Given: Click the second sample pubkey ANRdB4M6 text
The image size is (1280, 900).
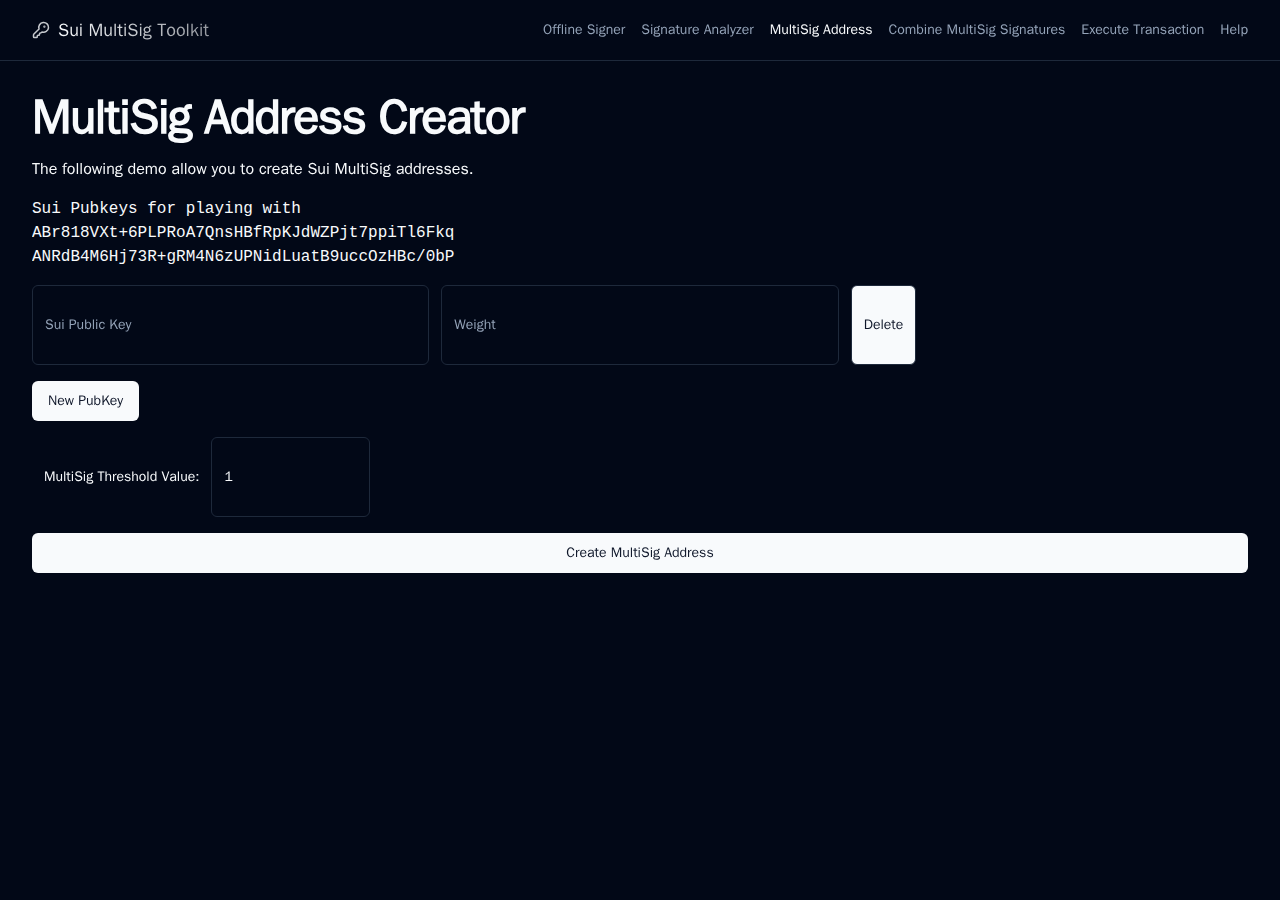Looking at the screenshot, I should pos(243,256).
